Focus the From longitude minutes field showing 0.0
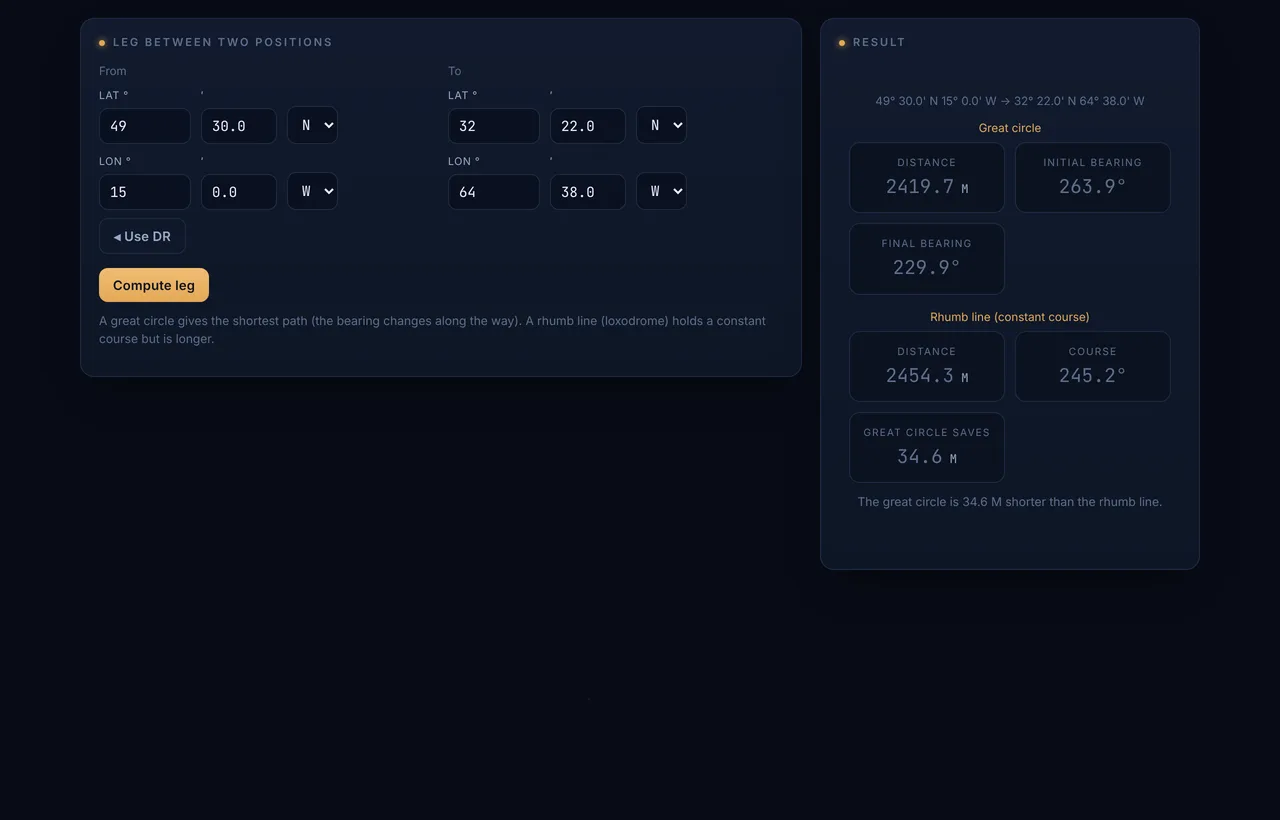The width and height of the screenshot is (1280, 820). 239,192
